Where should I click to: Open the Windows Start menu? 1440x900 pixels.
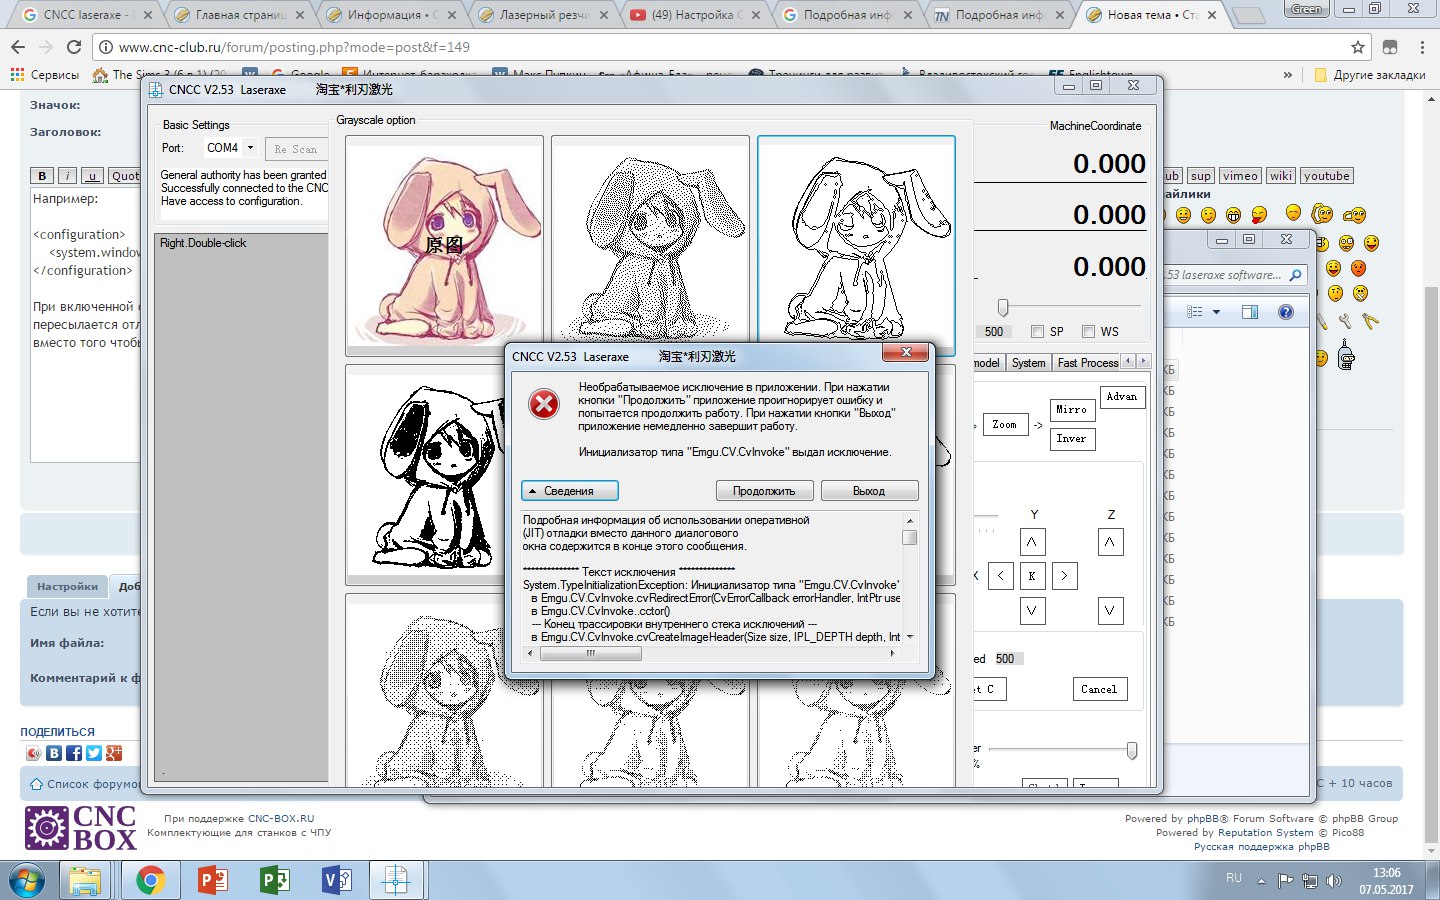pyautogui.click(x=27, y=881)
